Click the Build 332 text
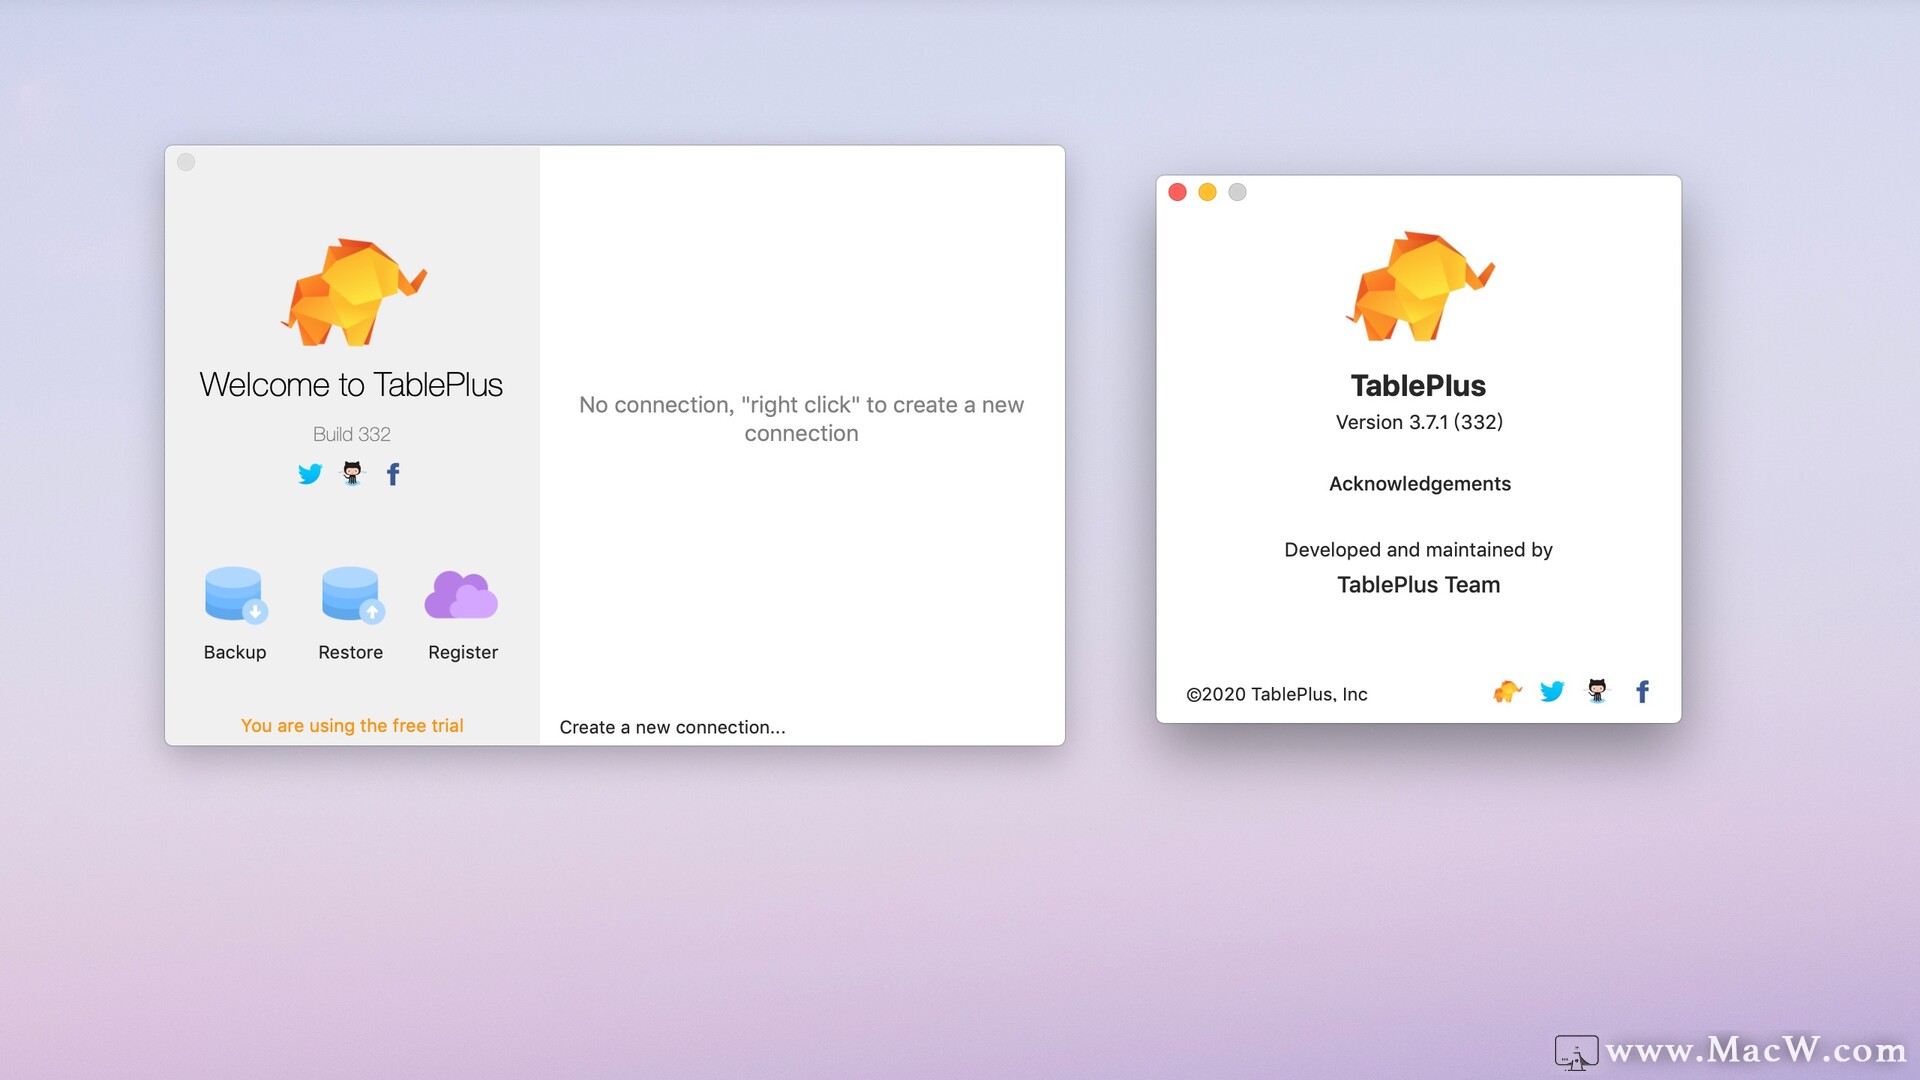Viewport: 1920px width, 1080px height. pos(352,434)
